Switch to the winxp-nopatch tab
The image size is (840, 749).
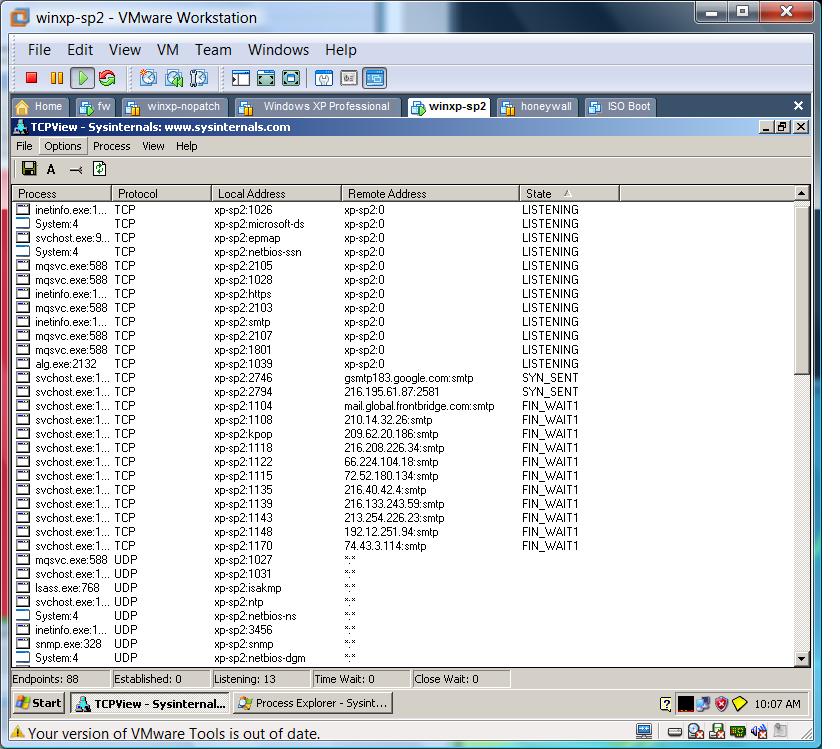(x=175, y=107)
